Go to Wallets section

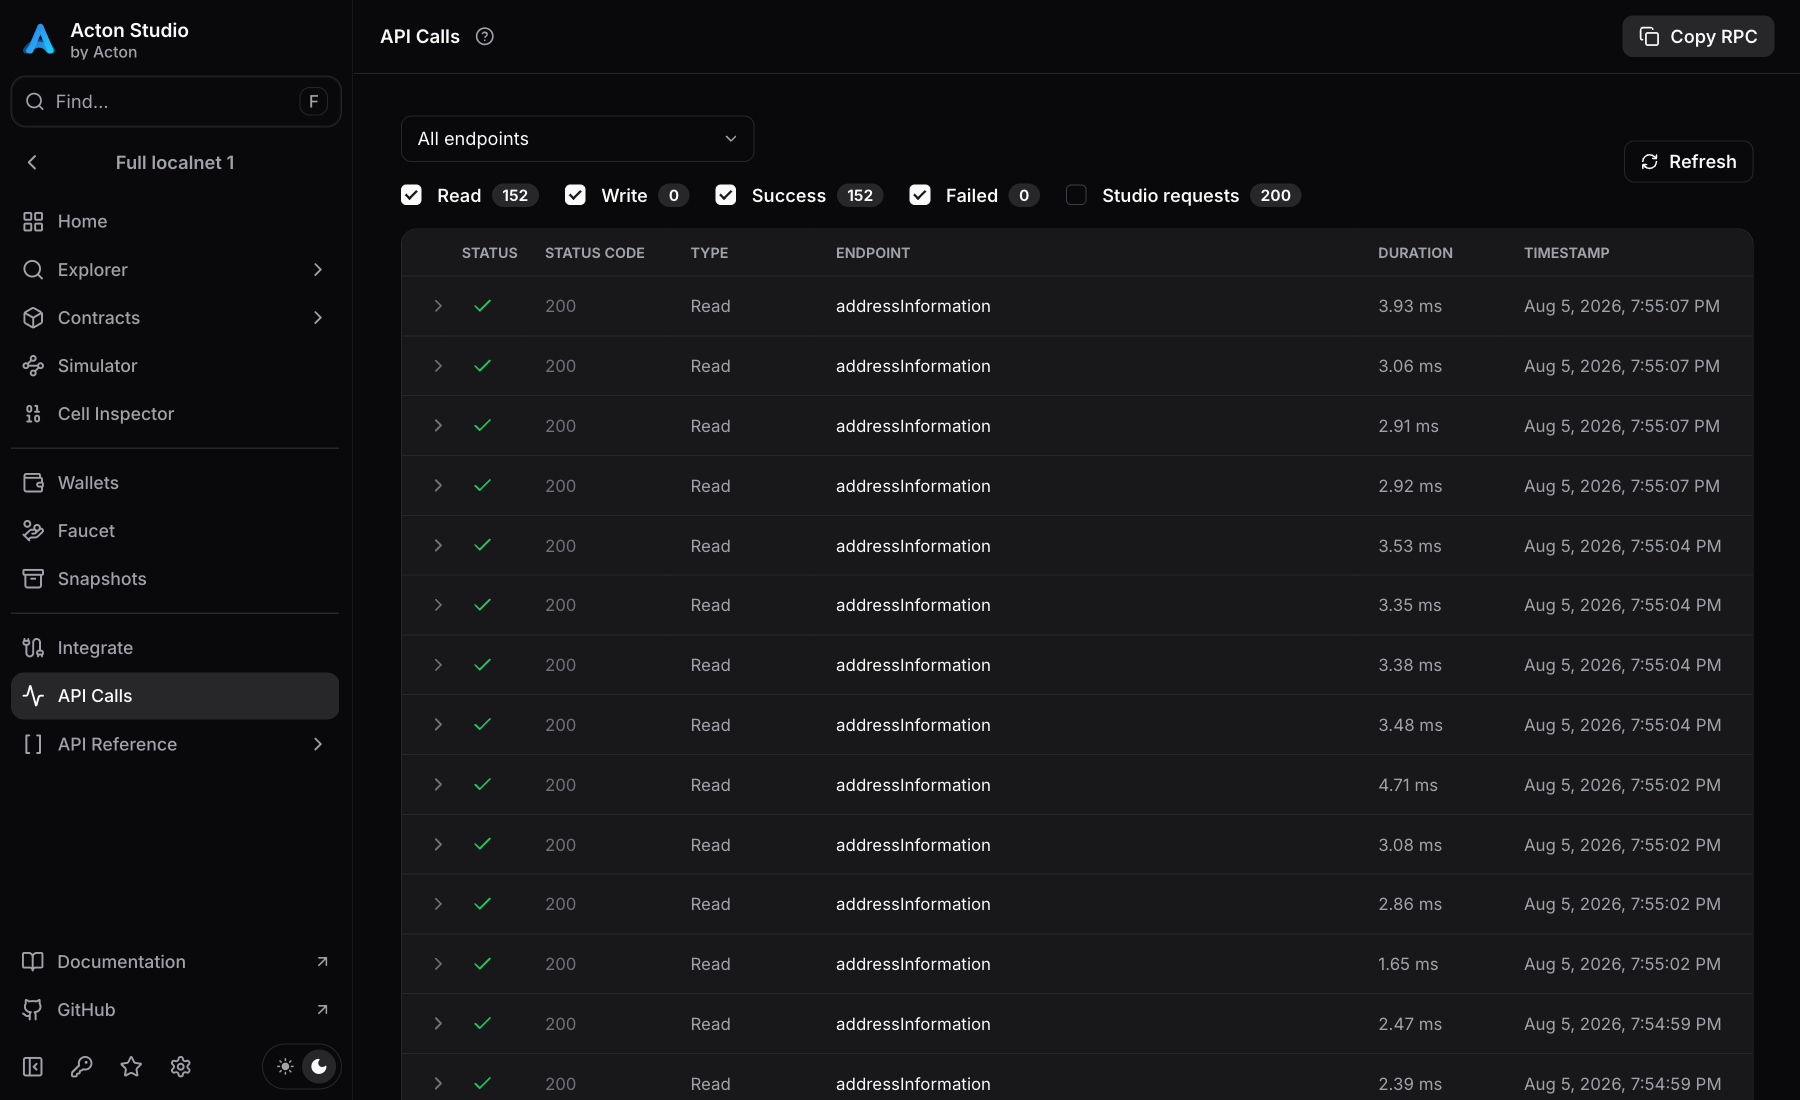(175, 483)
